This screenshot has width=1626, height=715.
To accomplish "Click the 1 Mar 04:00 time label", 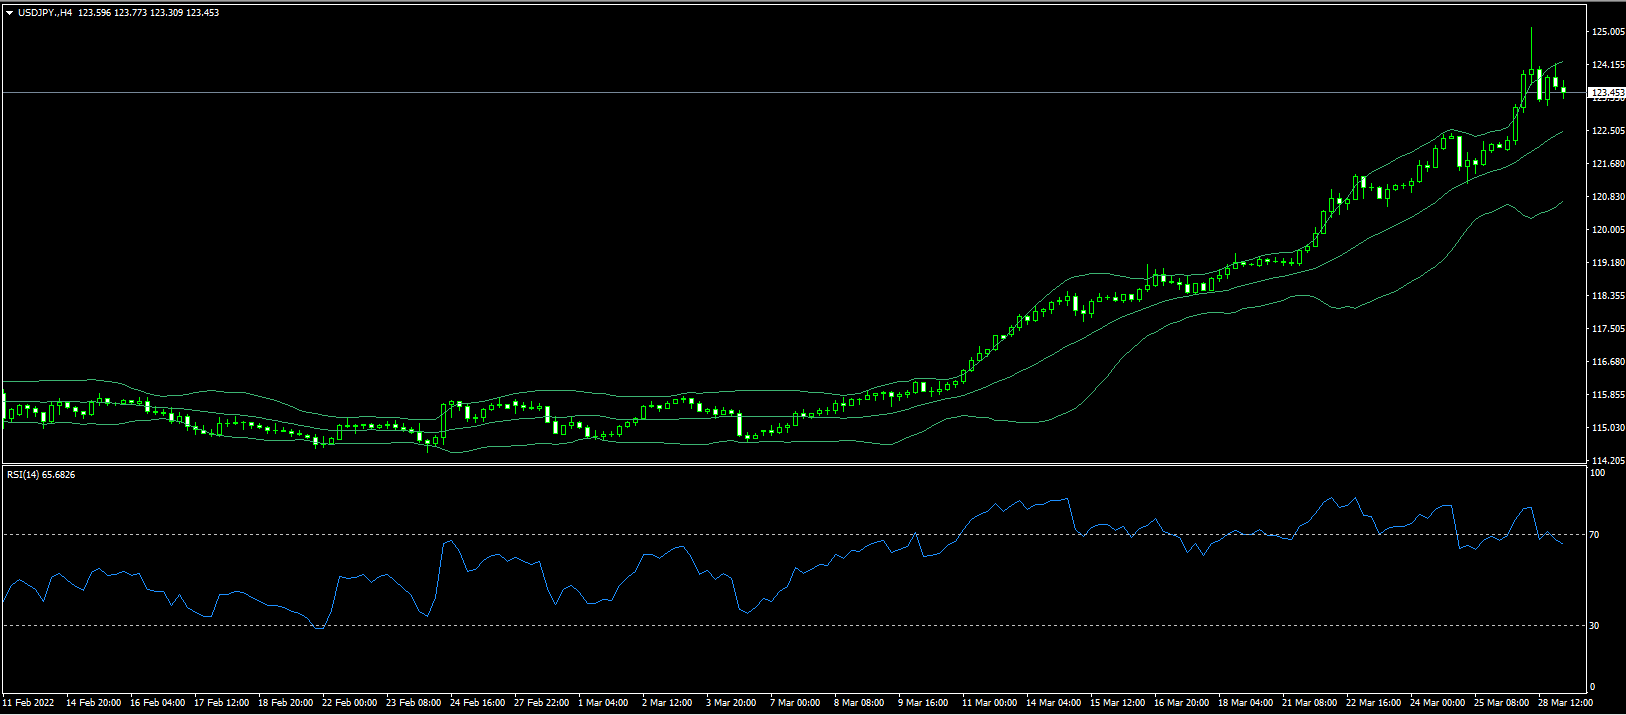I will [x=603, y=703].
